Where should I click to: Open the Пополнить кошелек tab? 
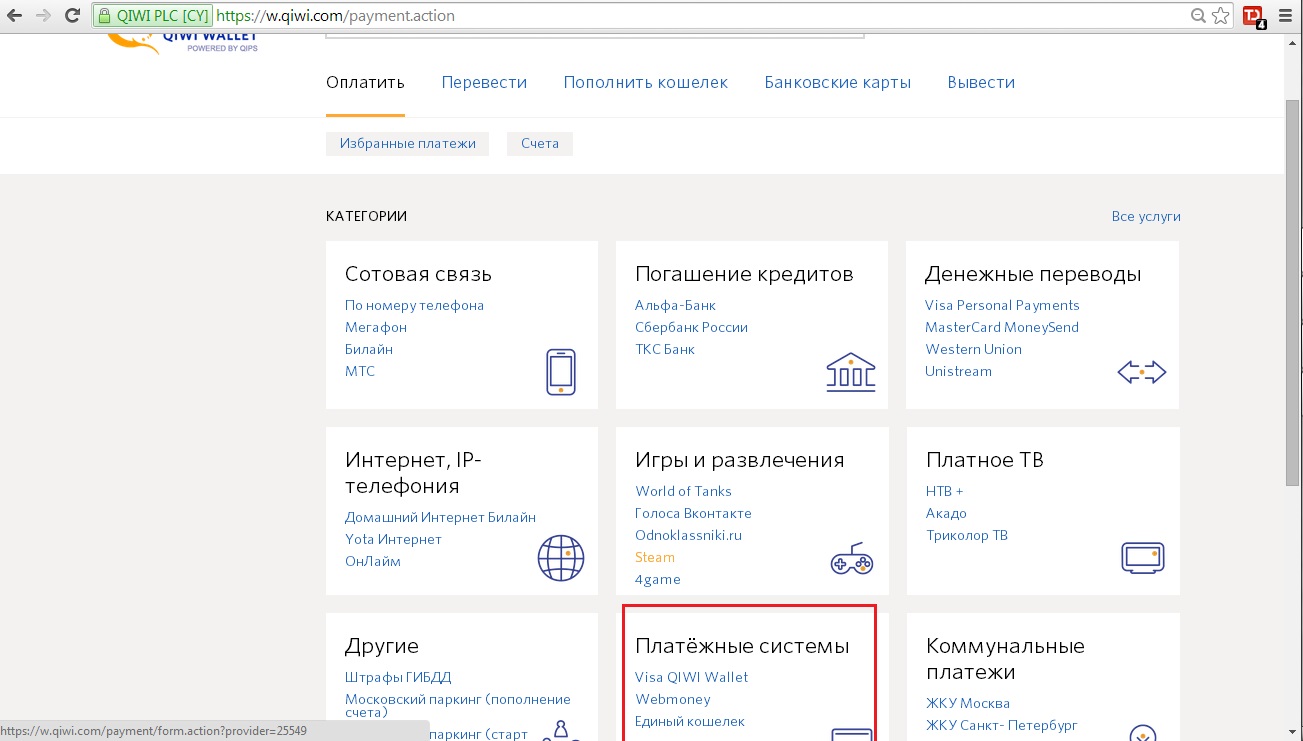click(x=646, y=83)
